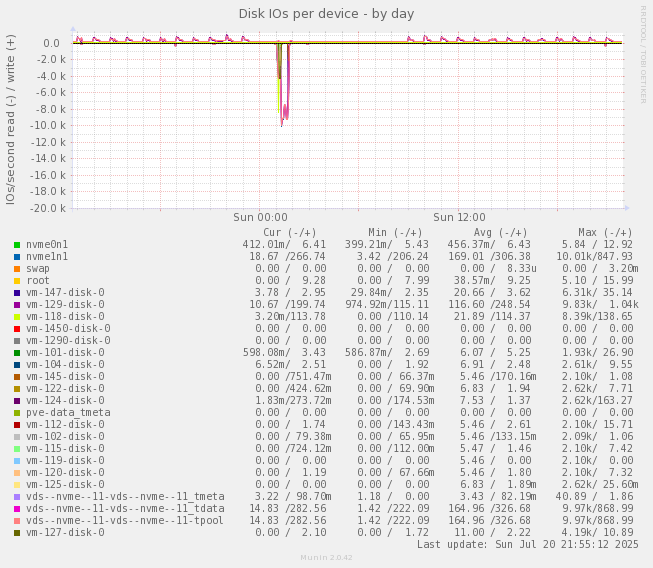Click the 'Munin 2.0.42' footer text
This screenshot has width=653, height=568.
pyautogui.click(x=326, y=558)
